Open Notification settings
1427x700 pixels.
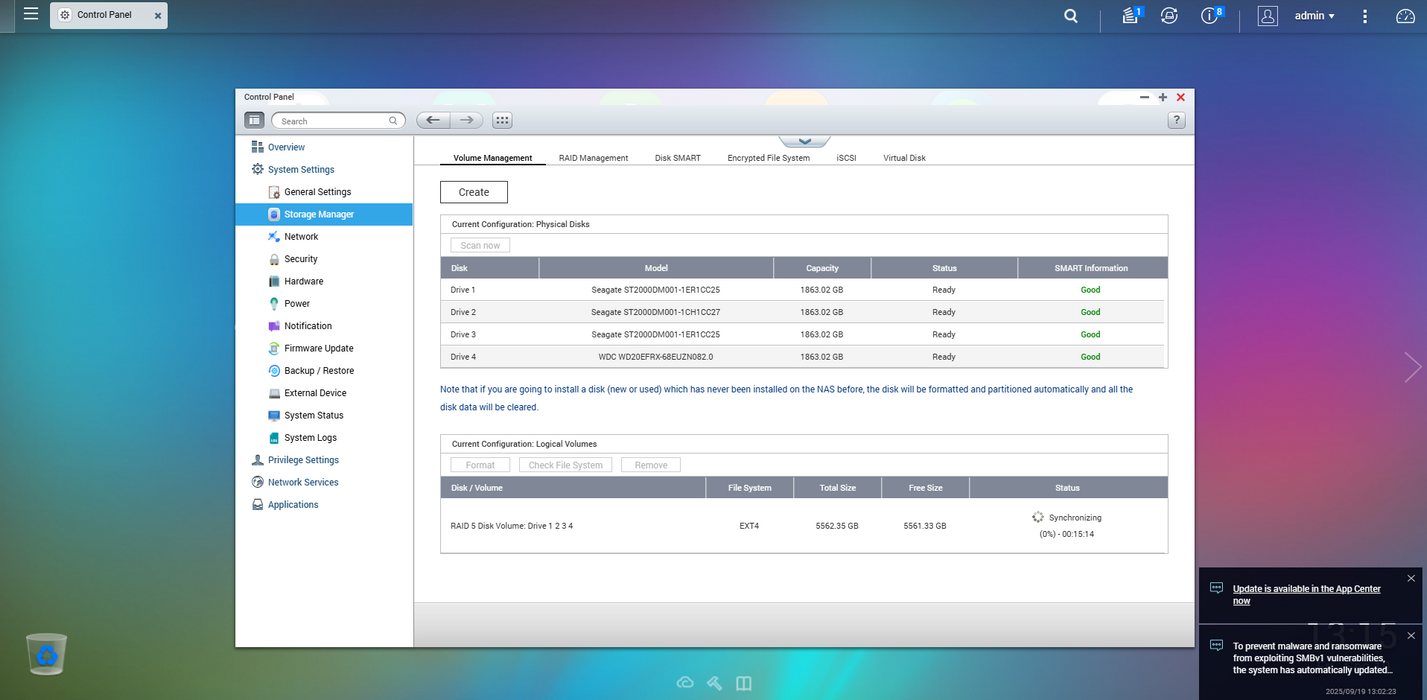click(308, 326)
